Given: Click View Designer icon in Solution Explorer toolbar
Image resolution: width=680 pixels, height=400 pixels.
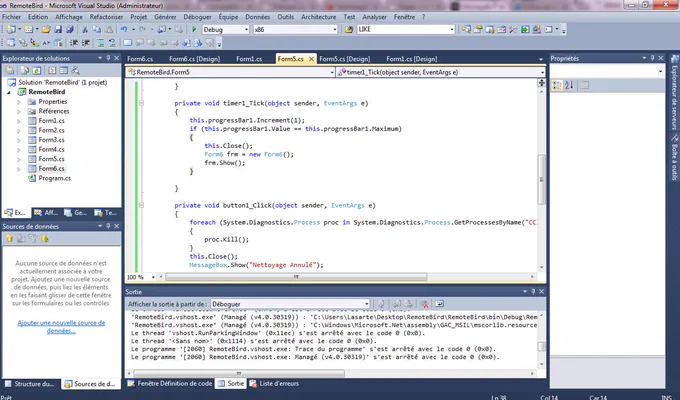Looking at the screenshot, I should pyautogui.click(x=64, y=70).
